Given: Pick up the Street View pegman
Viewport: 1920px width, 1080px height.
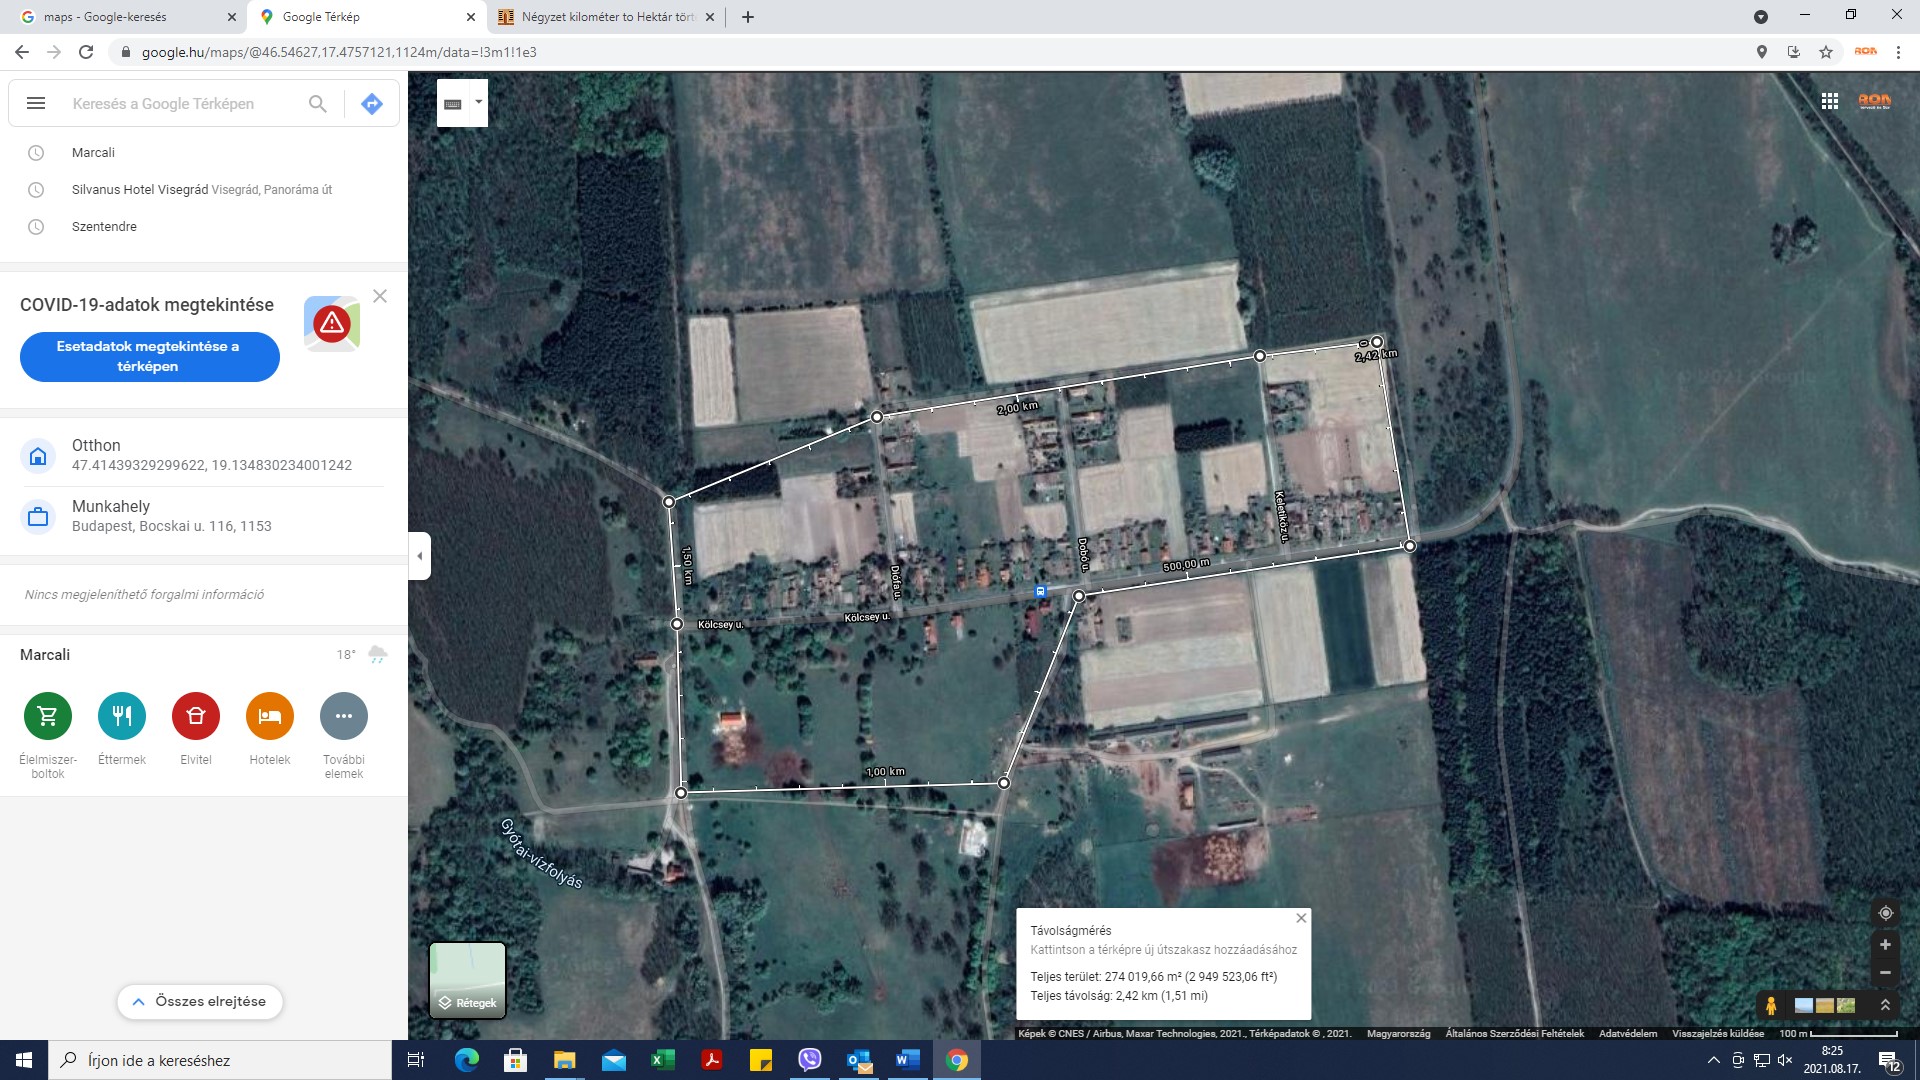Looking at the screenshot, I should pyautogui.click(x=1771, y=1005).
